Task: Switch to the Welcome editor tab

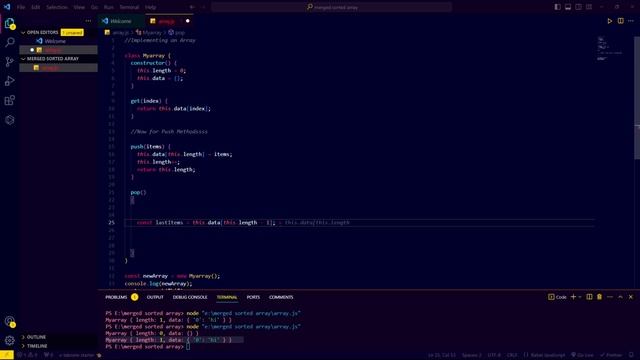Action: point(121,21)
